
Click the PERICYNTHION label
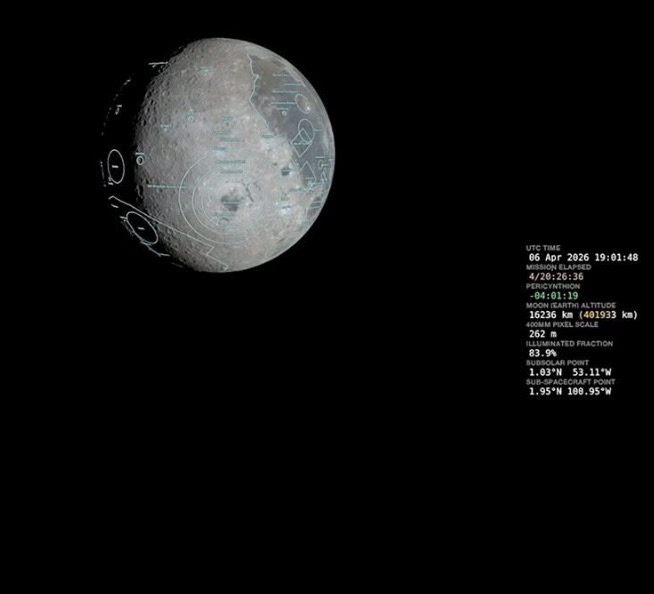(x=553, y=286)
